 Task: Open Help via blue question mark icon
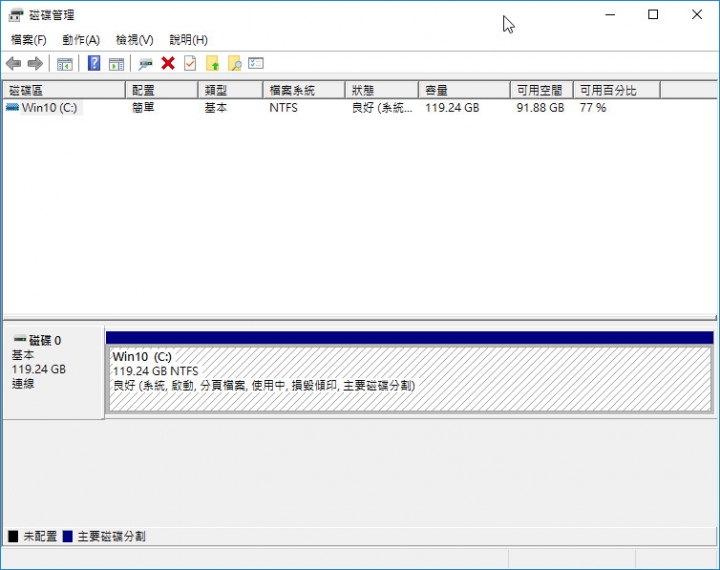point(94,63)
